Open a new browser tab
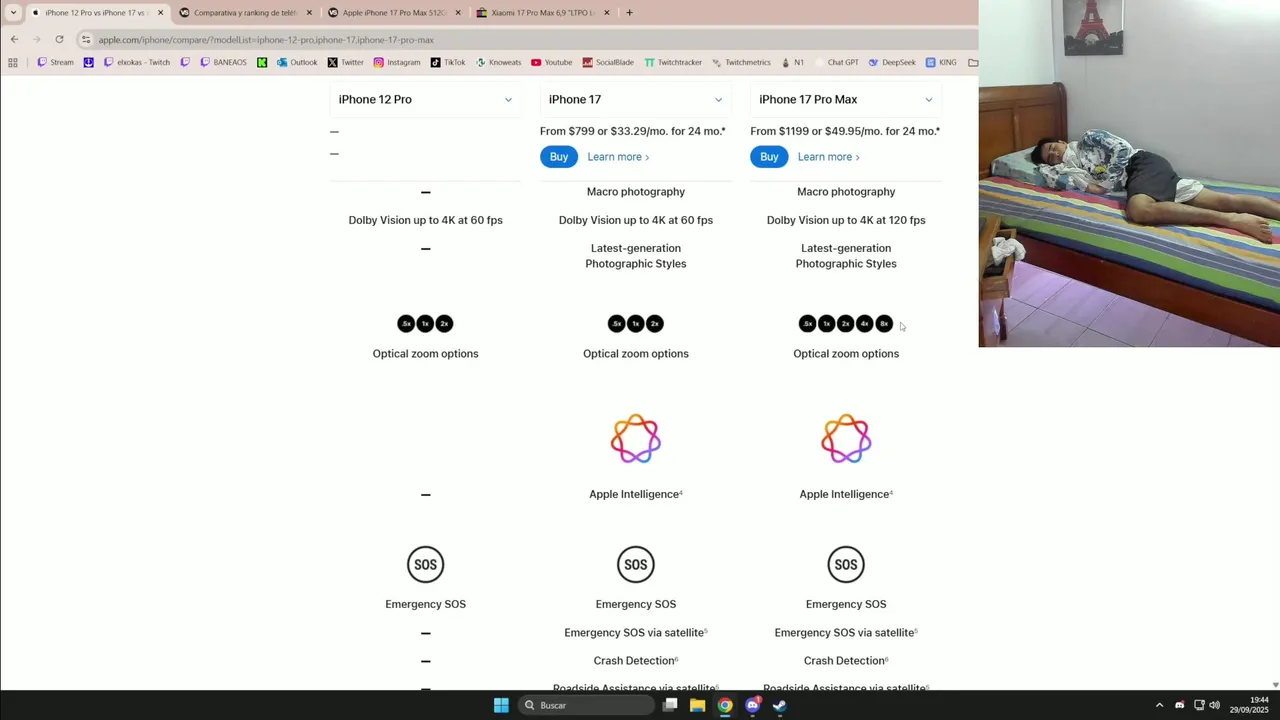The height and width of the screenshot is (720, 1280). pos(629,12)
